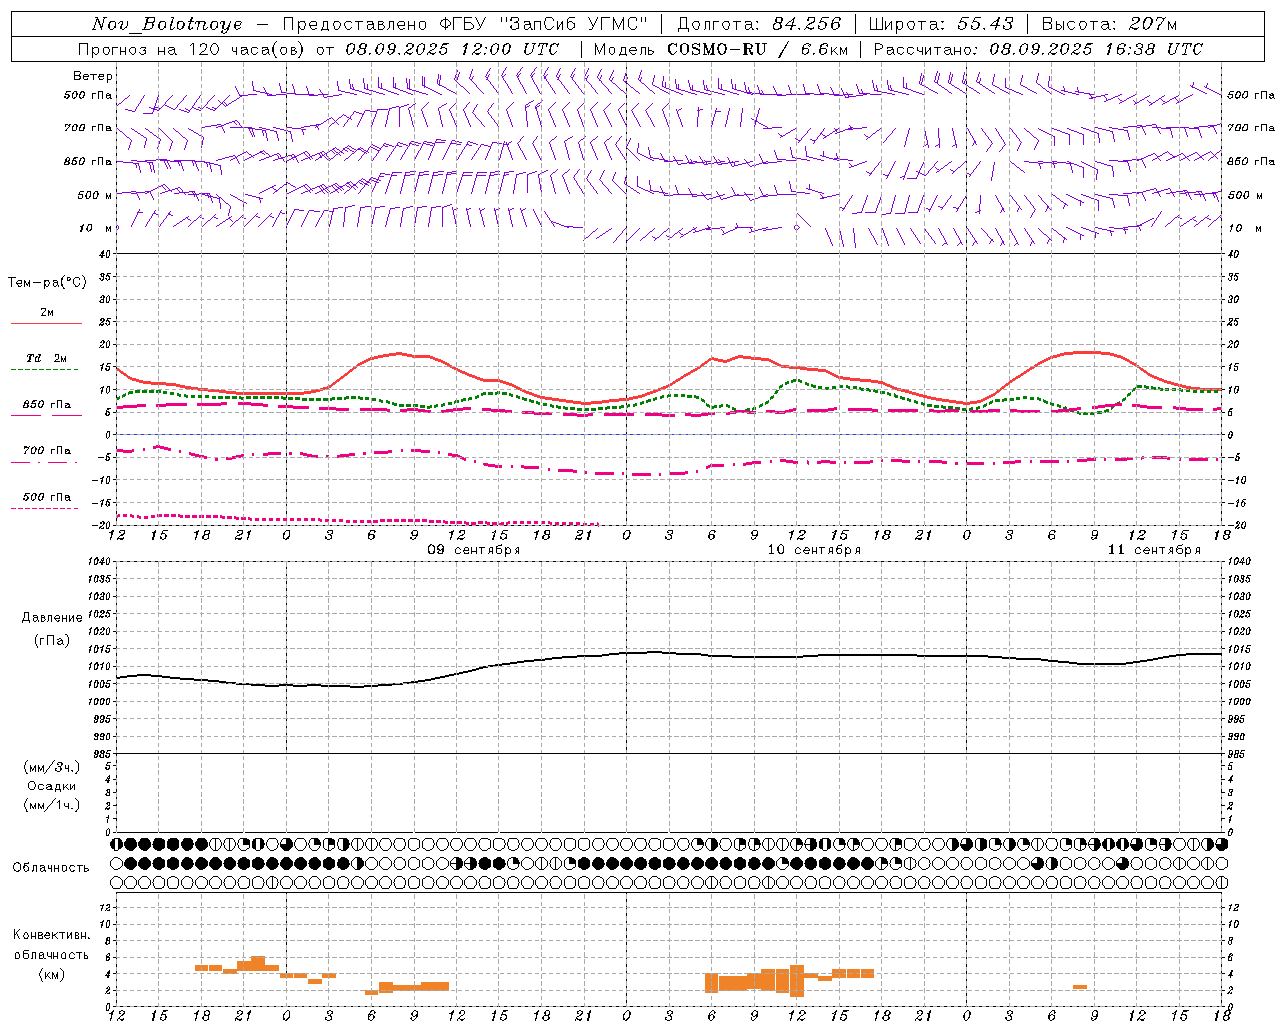1280x1024 pixels.
Task: Click the 700 гПа temperature legend entry
Action: pyautogui.click(x=47, y=450)
